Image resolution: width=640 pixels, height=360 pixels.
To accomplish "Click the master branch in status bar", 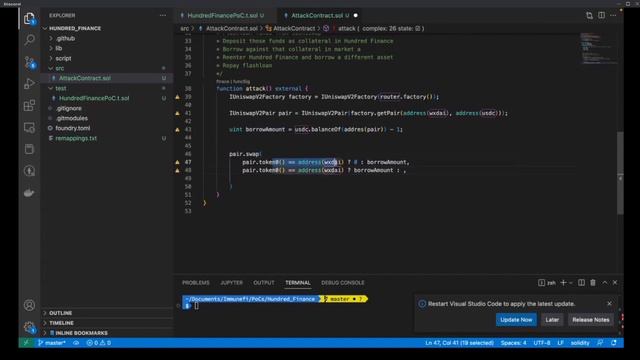I will click(52, 343).
